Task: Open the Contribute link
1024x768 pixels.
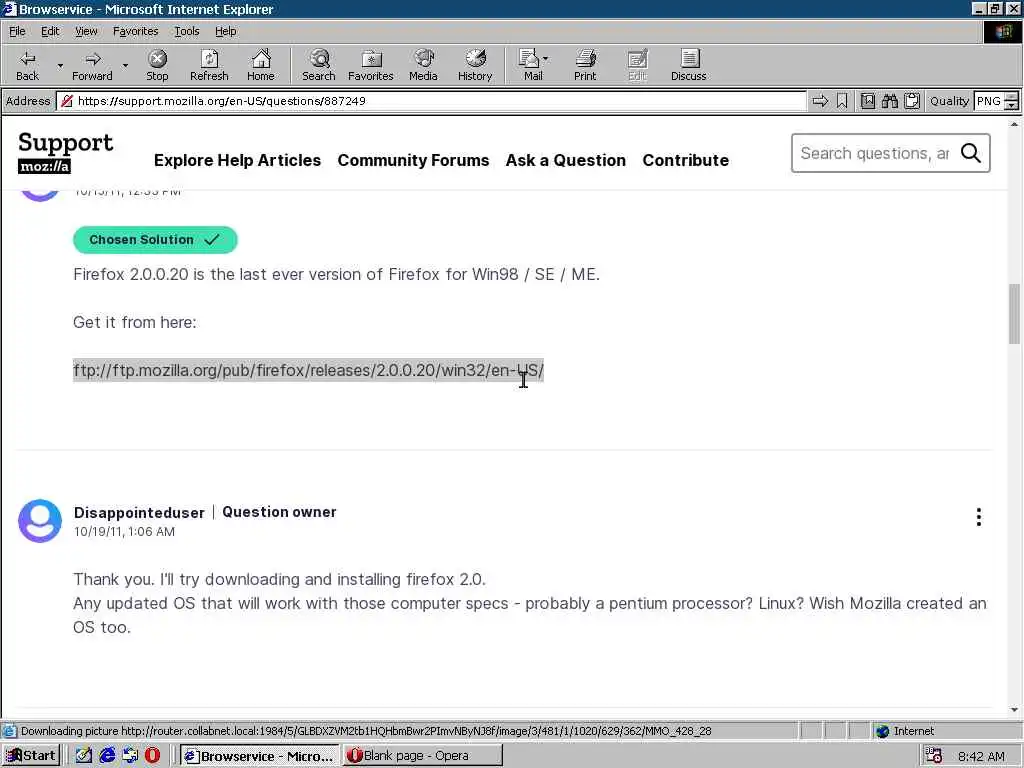Action: coord(686,160)
